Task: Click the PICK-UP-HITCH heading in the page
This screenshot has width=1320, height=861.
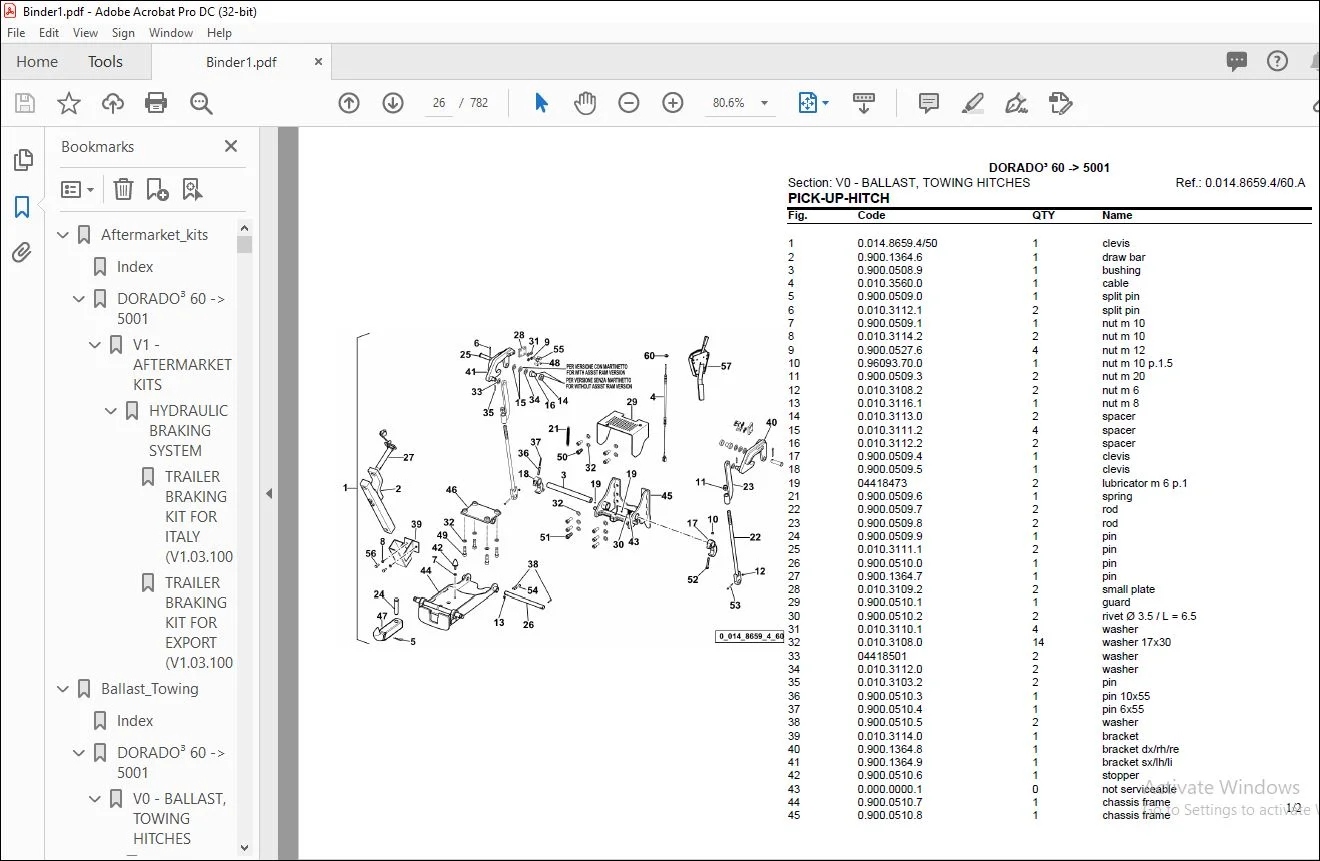Action: pyautogui.click(x=838, y=198)
